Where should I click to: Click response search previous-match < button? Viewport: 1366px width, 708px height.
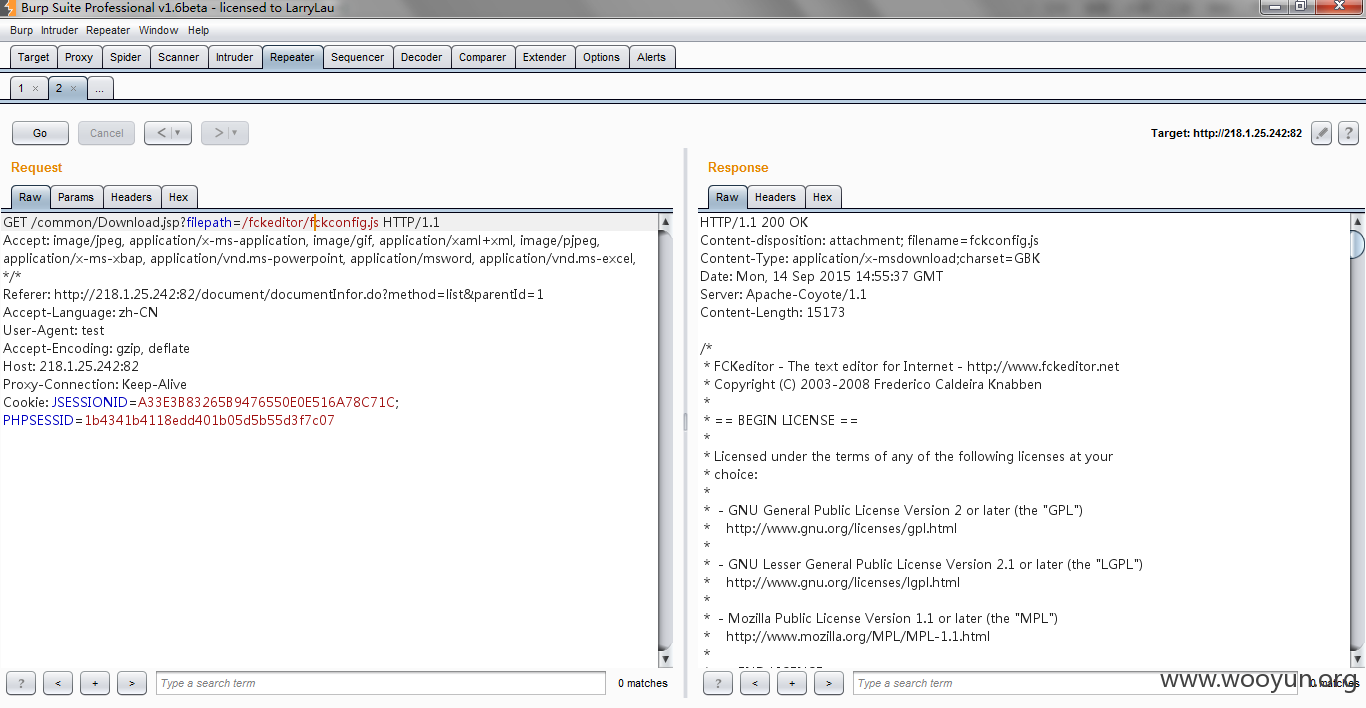point(755,683)
